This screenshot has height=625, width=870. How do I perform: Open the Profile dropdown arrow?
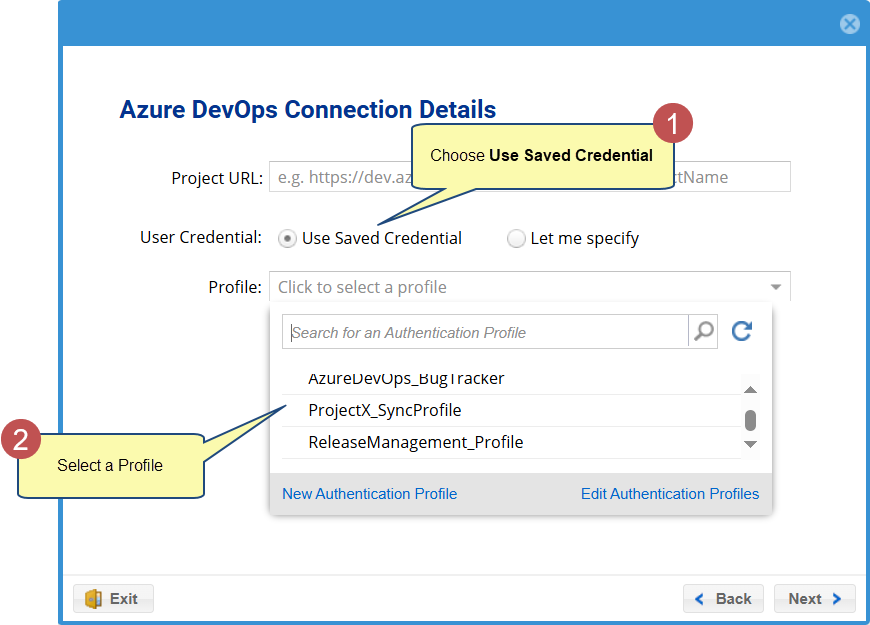point(776,288)
